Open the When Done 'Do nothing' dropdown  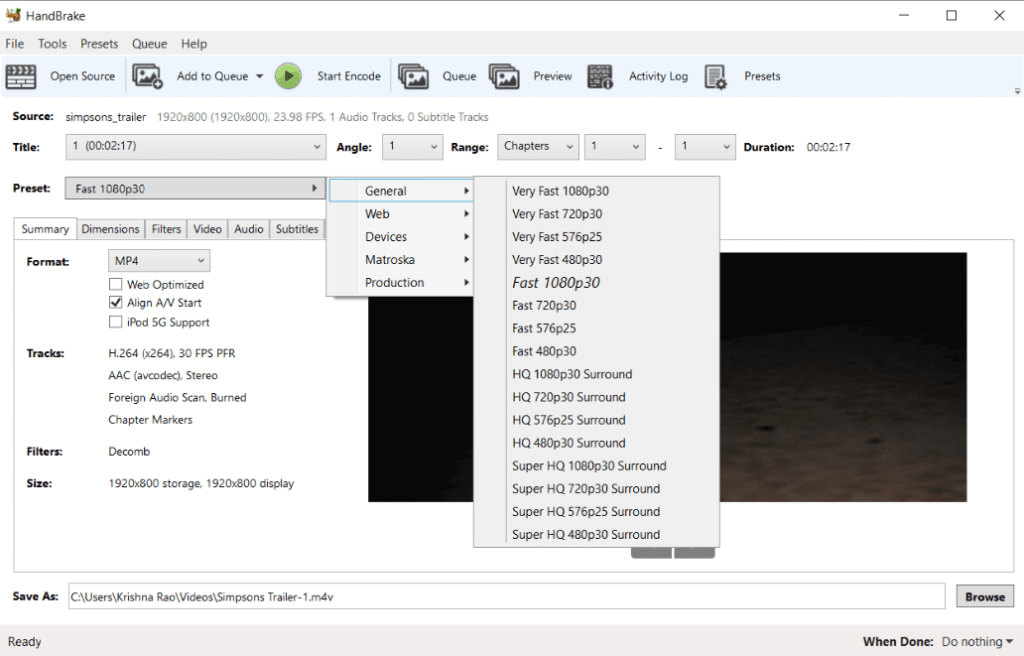[977, 642]
